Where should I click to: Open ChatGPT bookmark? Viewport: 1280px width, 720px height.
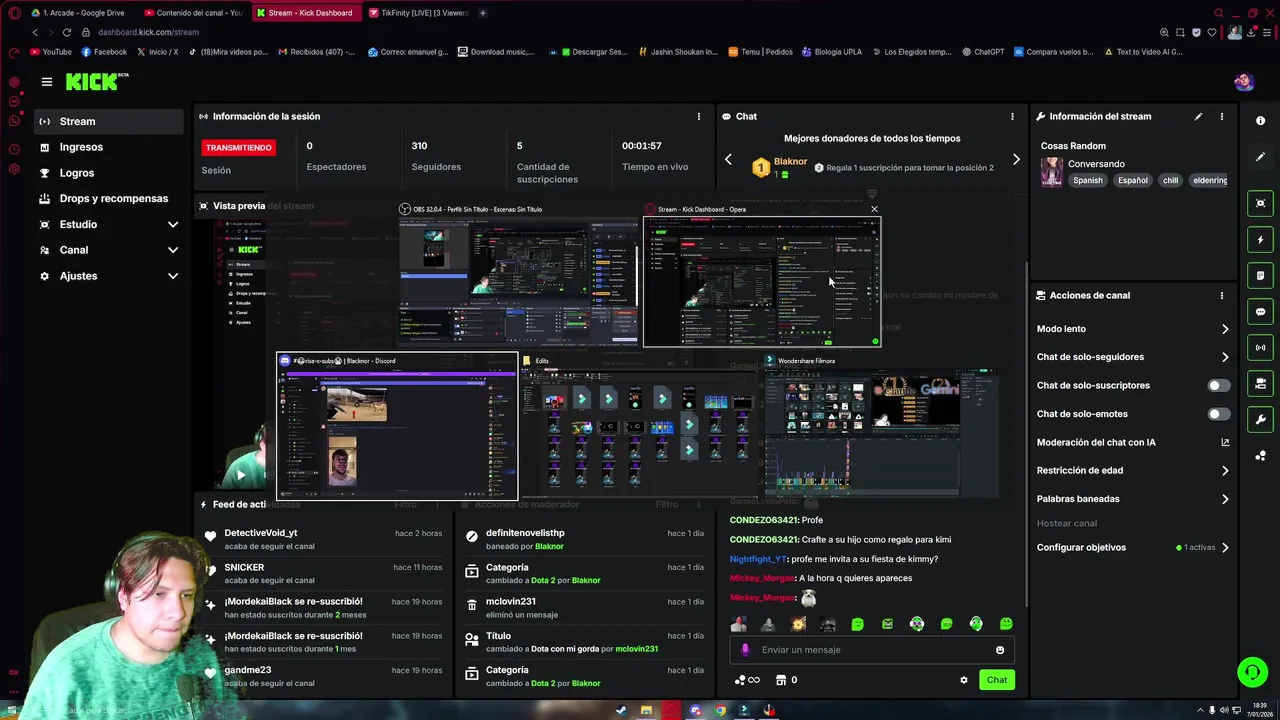click(983, 52)
